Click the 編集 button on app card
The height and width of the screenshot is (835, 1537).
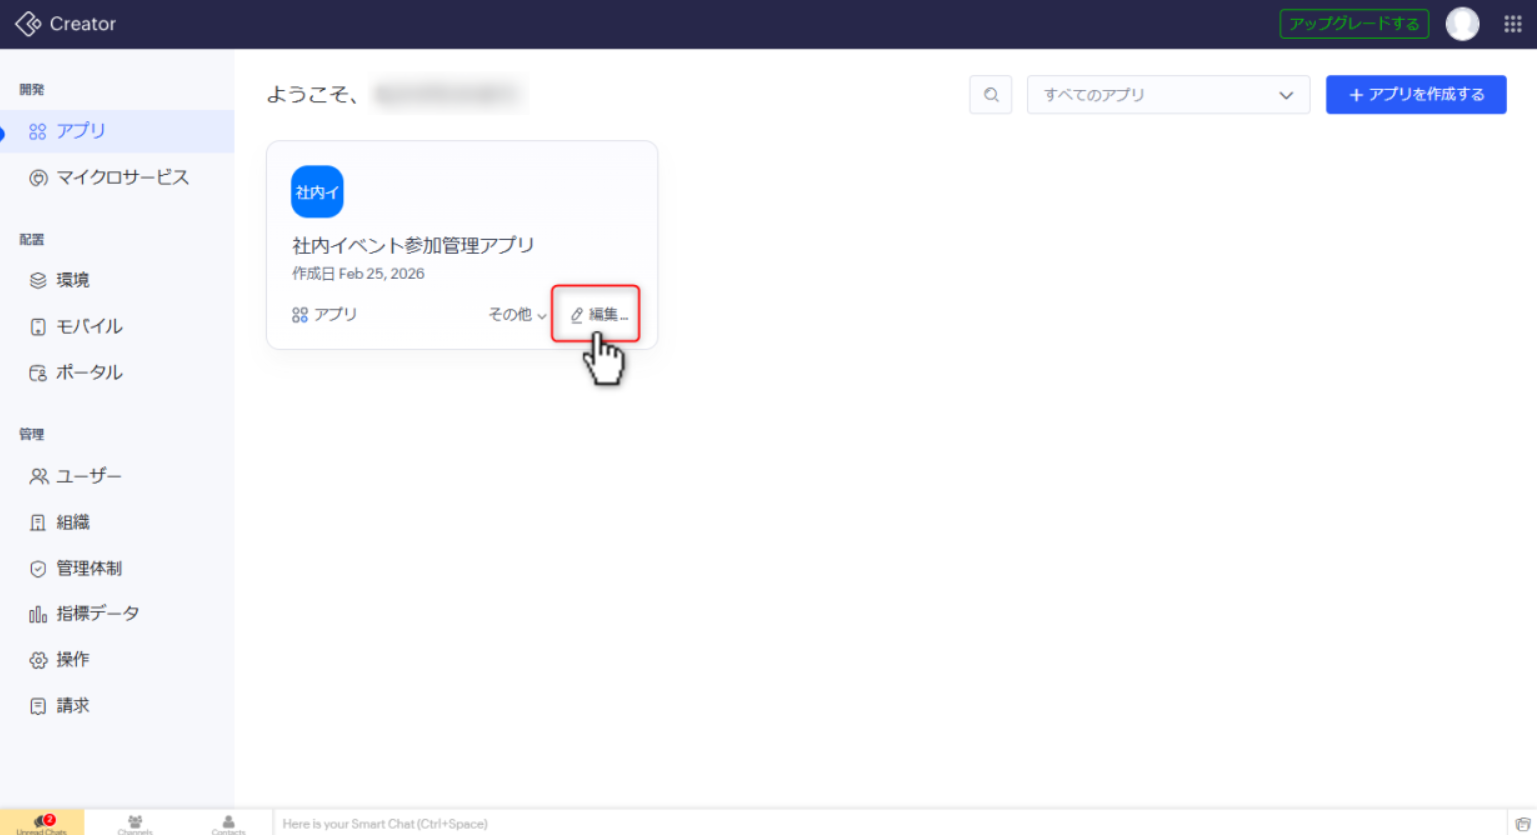[x=598, y=315]
